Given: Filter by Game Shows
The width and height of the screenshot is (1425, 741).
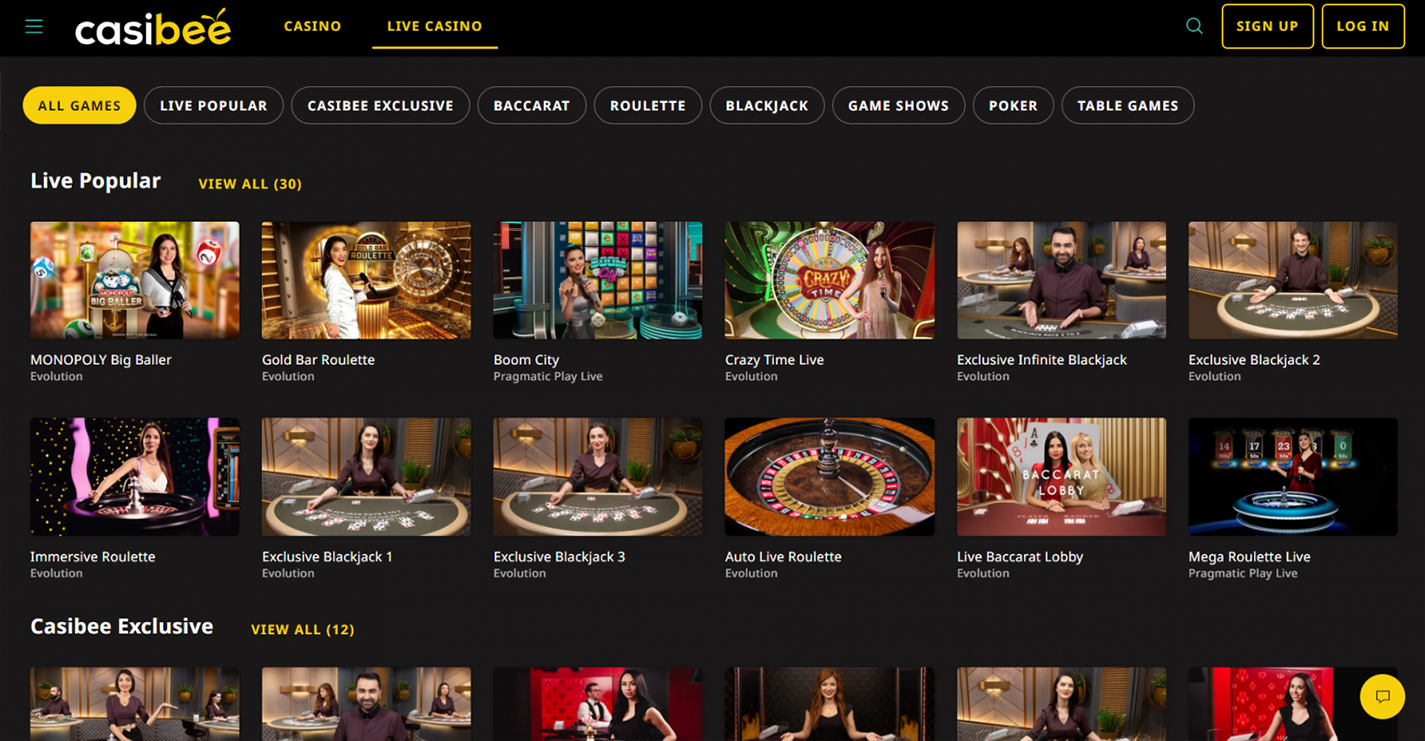Looking at the screenshot, I should [899, 105].
